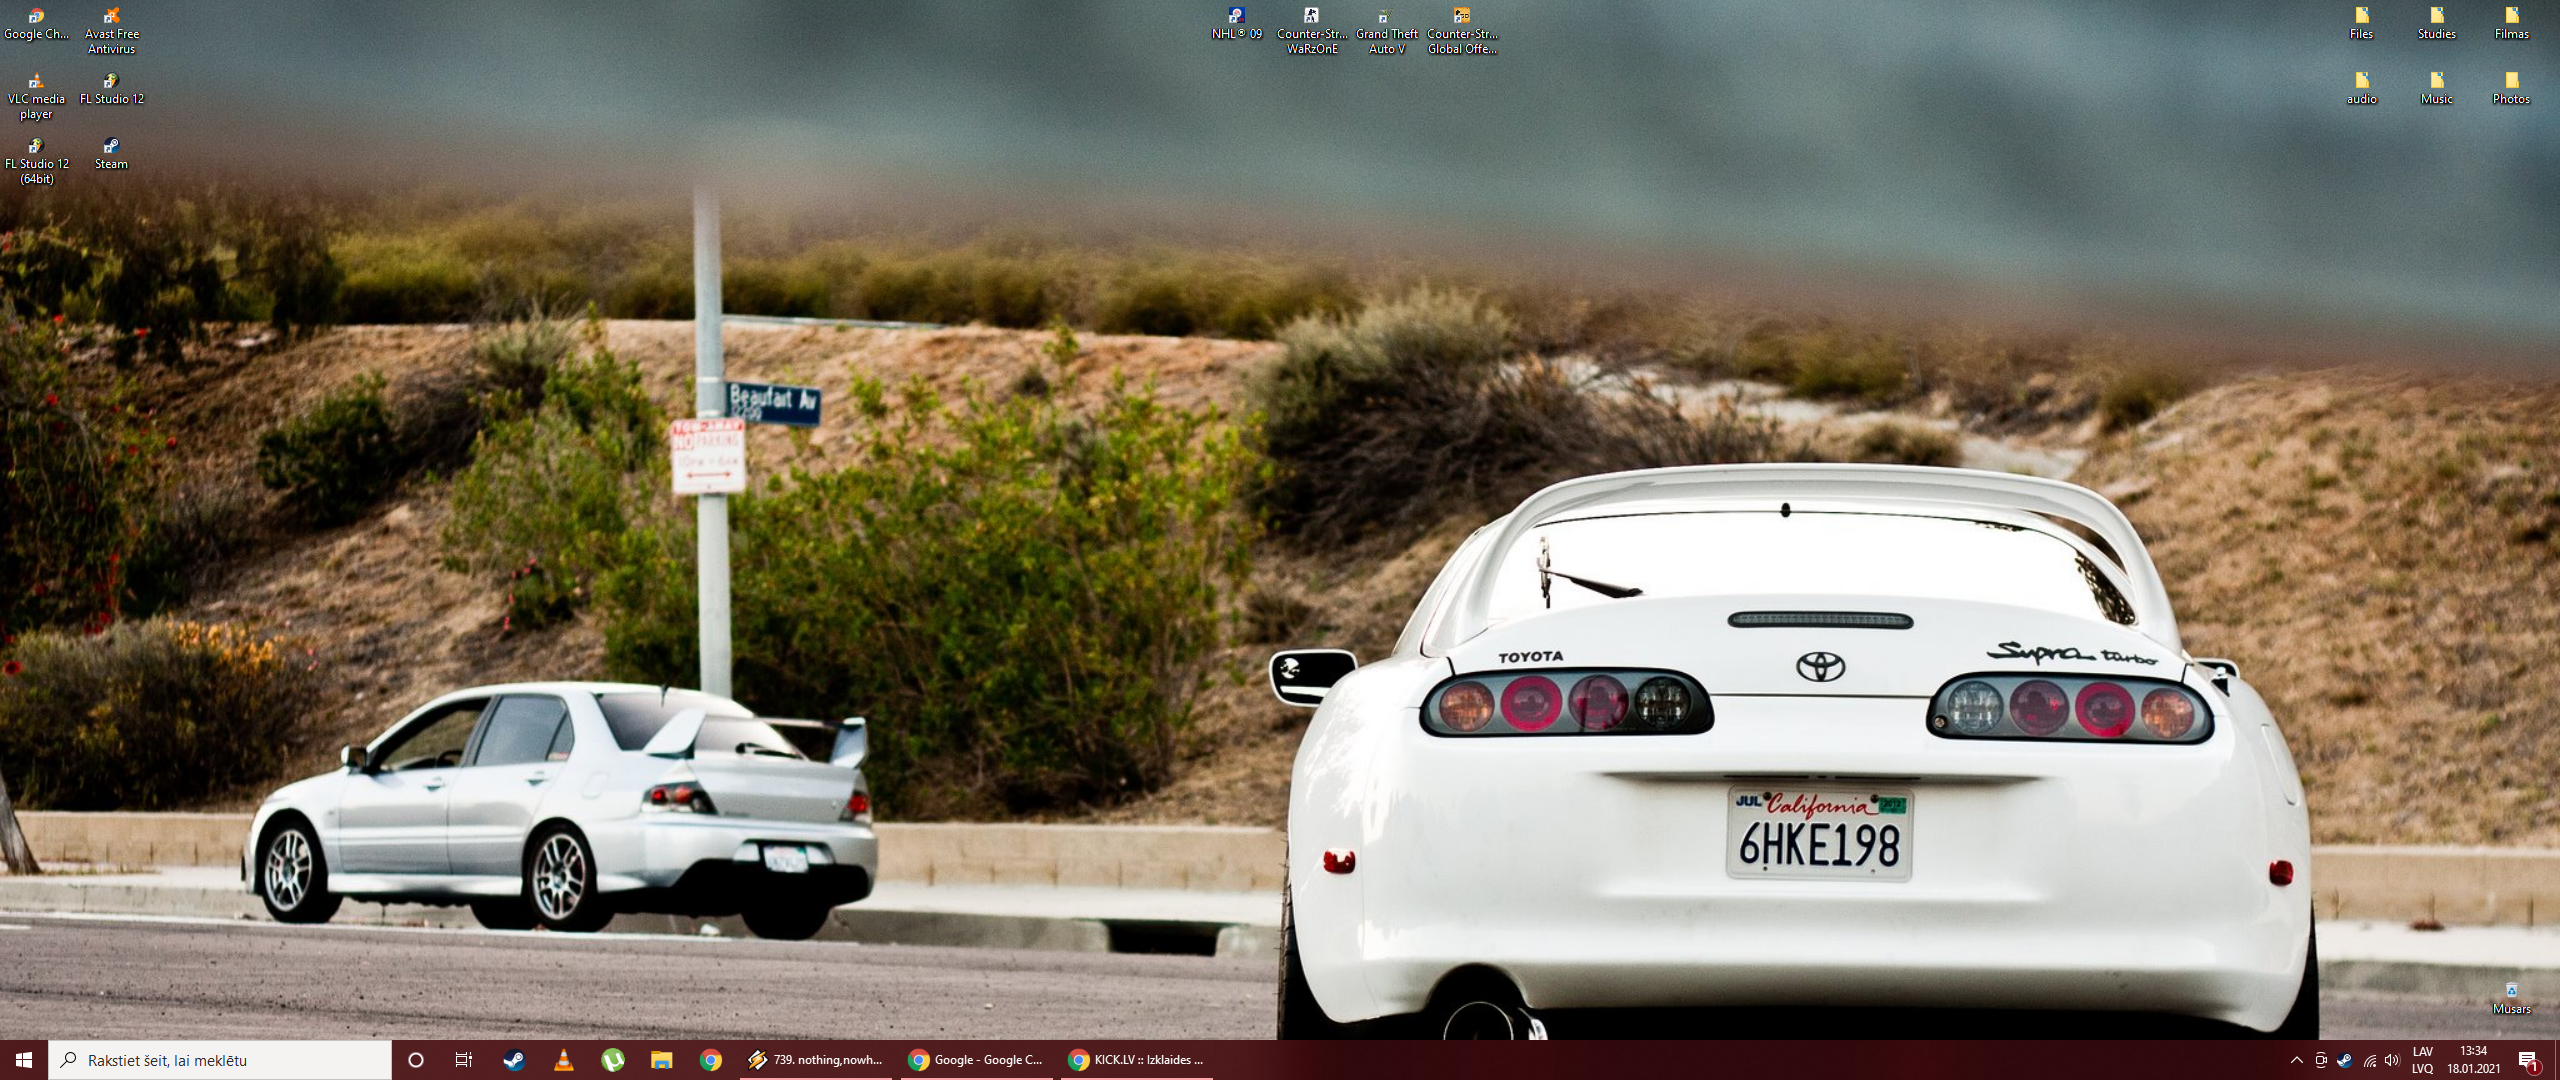Select the Musars recycle bin icon
This screenshot has height=1080, width=2560.
2511,999
